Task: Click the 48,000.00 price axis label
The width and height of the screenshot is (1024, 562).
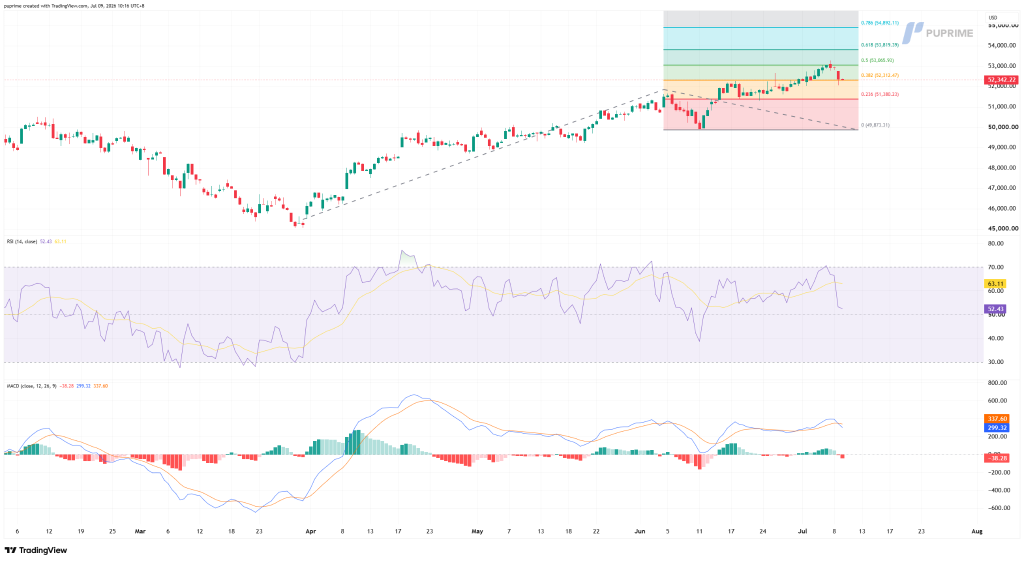Action: click(1002, 168)
